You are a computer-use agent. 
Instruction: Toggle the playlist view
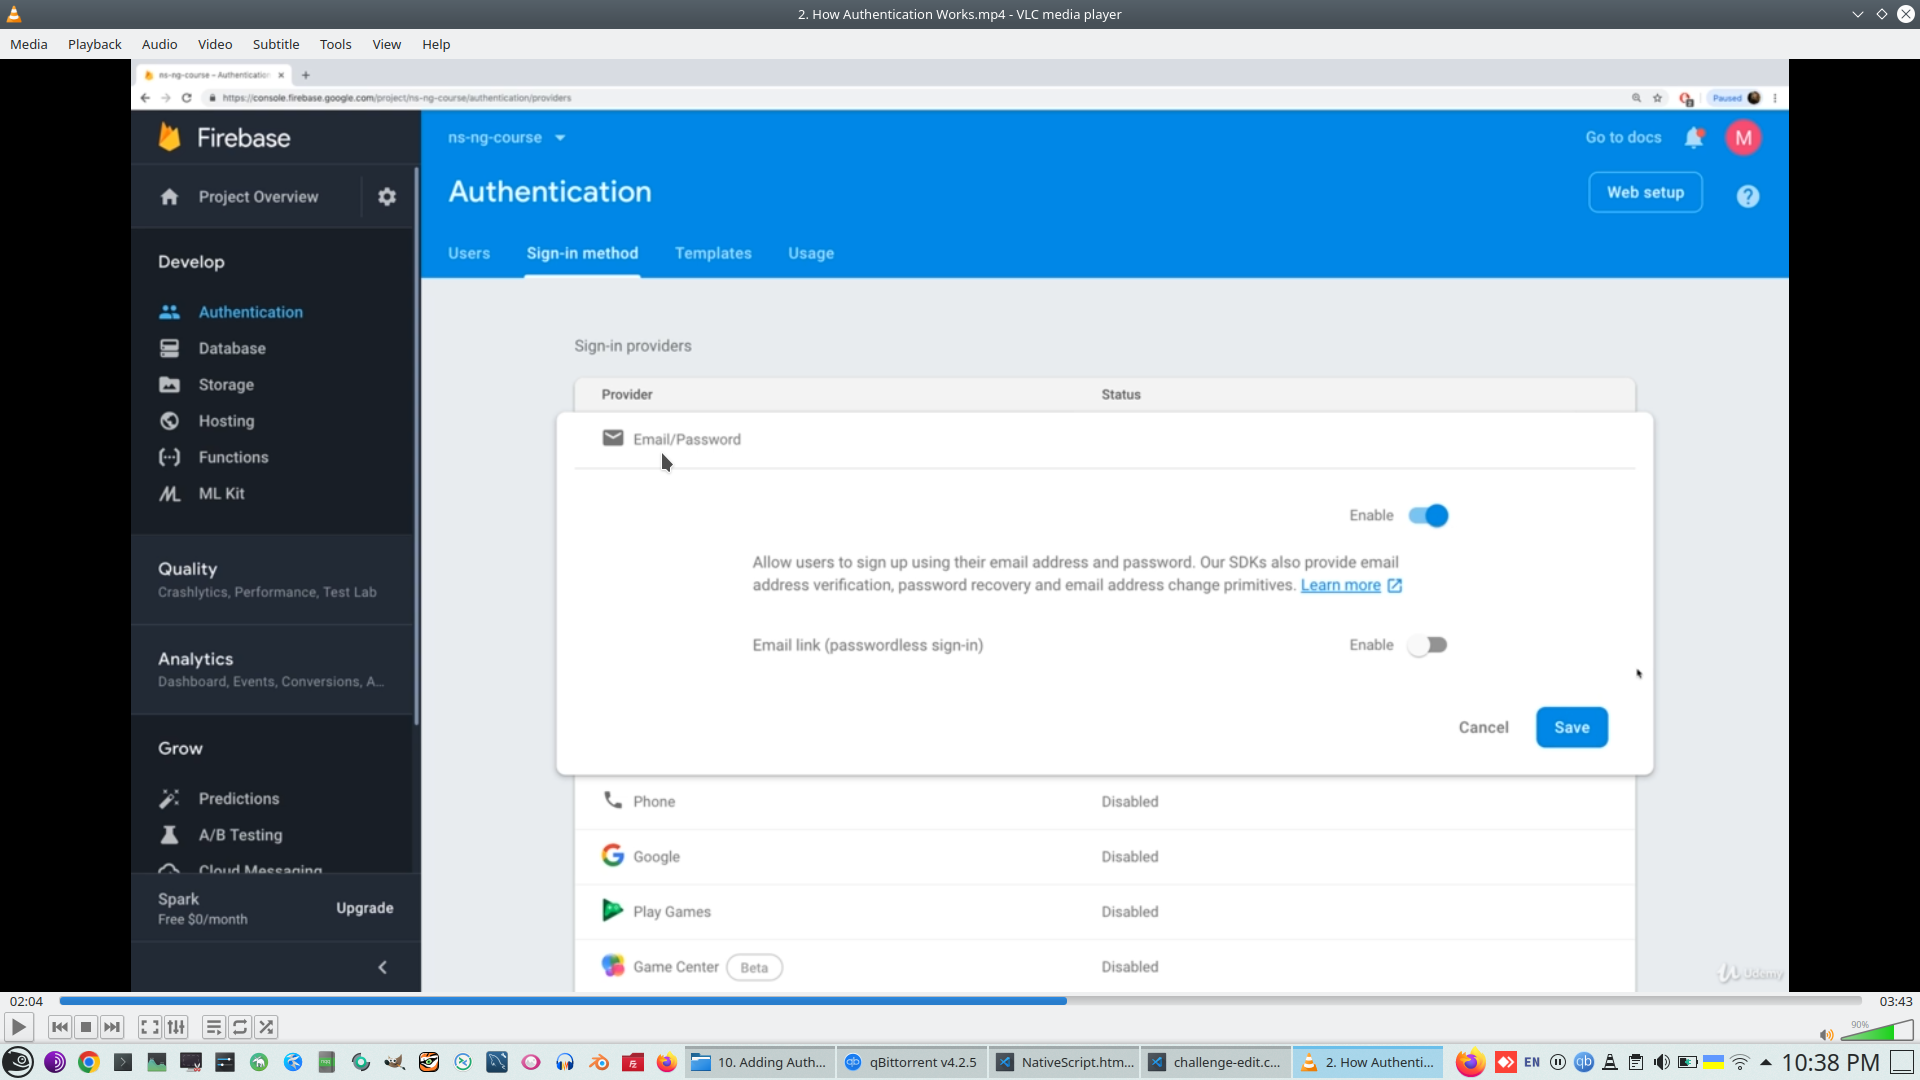click(213, 1027)
